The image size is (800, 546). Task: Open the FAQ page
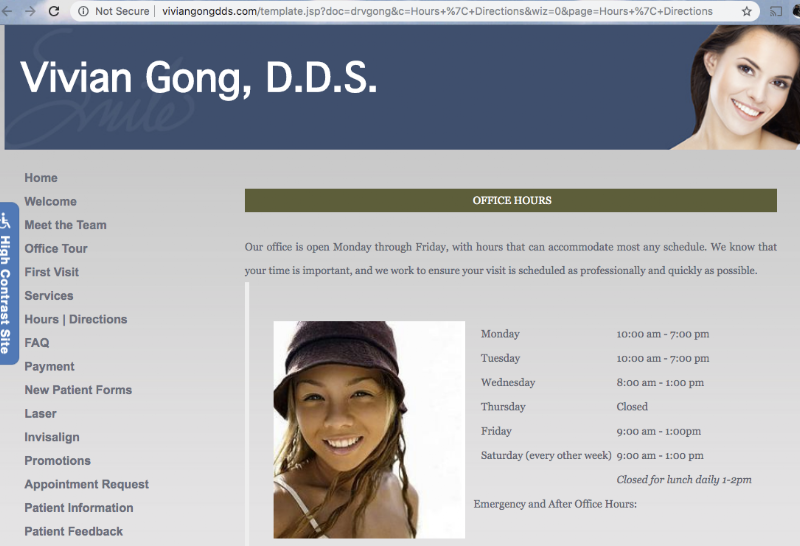click(x=37, y=342)
